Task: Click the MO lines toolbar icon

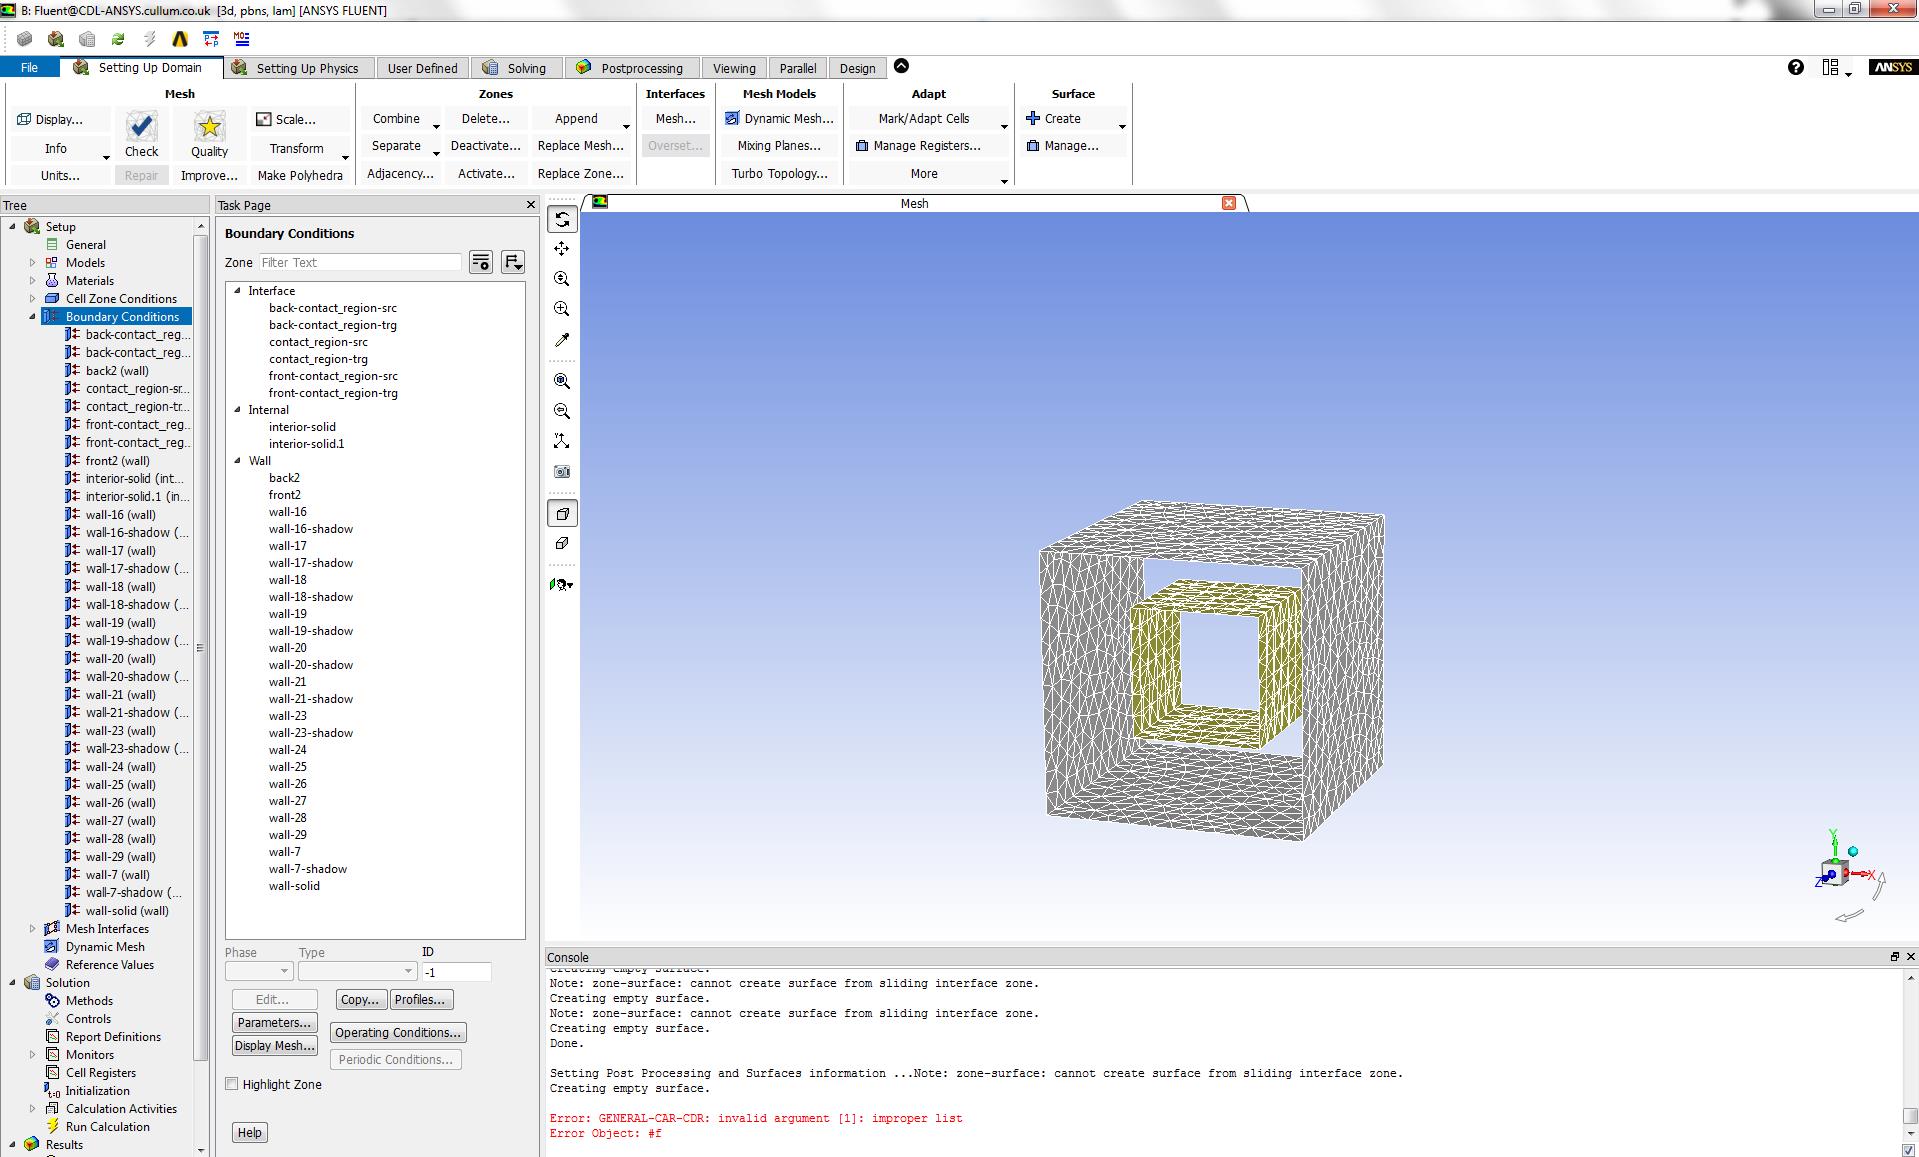Action: (x=242, y=39)
